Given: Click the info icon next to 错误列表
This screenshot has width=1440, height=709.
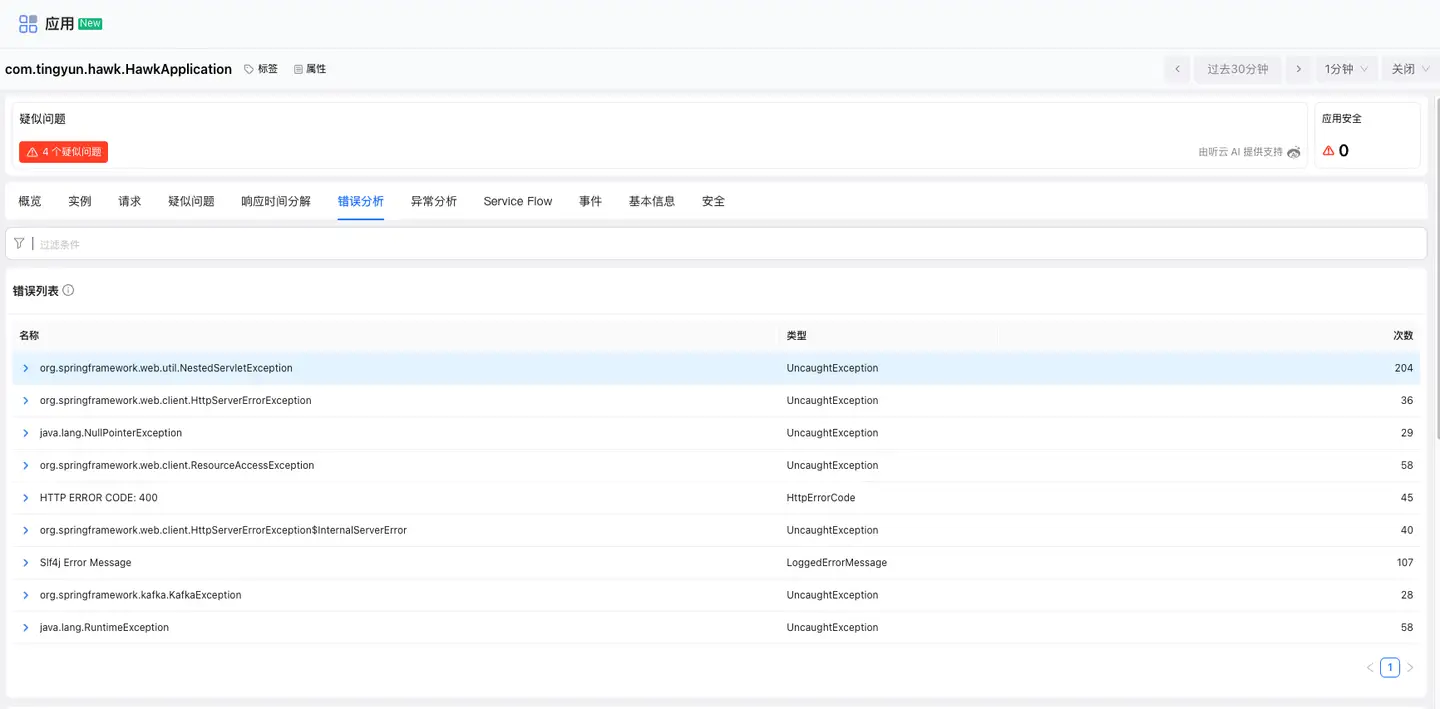Looking at the screenshot, I should pyautogui.click(x=67, y=290).
